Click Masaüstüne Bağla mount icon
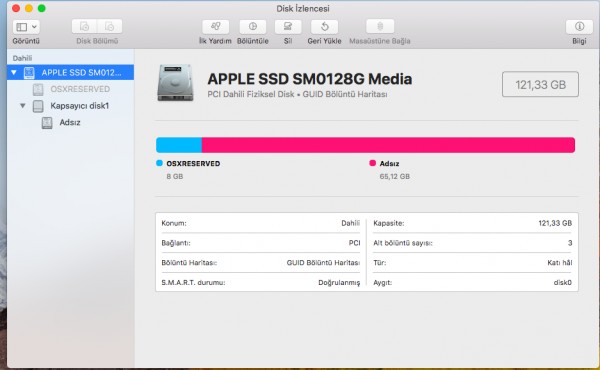The height and width of the screenshot is (370, 600). click(380, 26)
